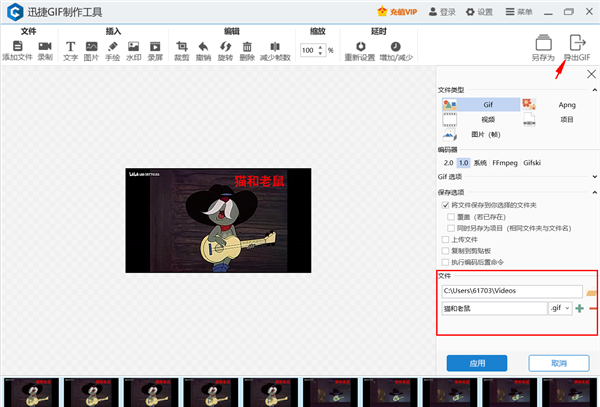Close the export side panel
This screenshot has width=600, height=407.
[591, 74]
